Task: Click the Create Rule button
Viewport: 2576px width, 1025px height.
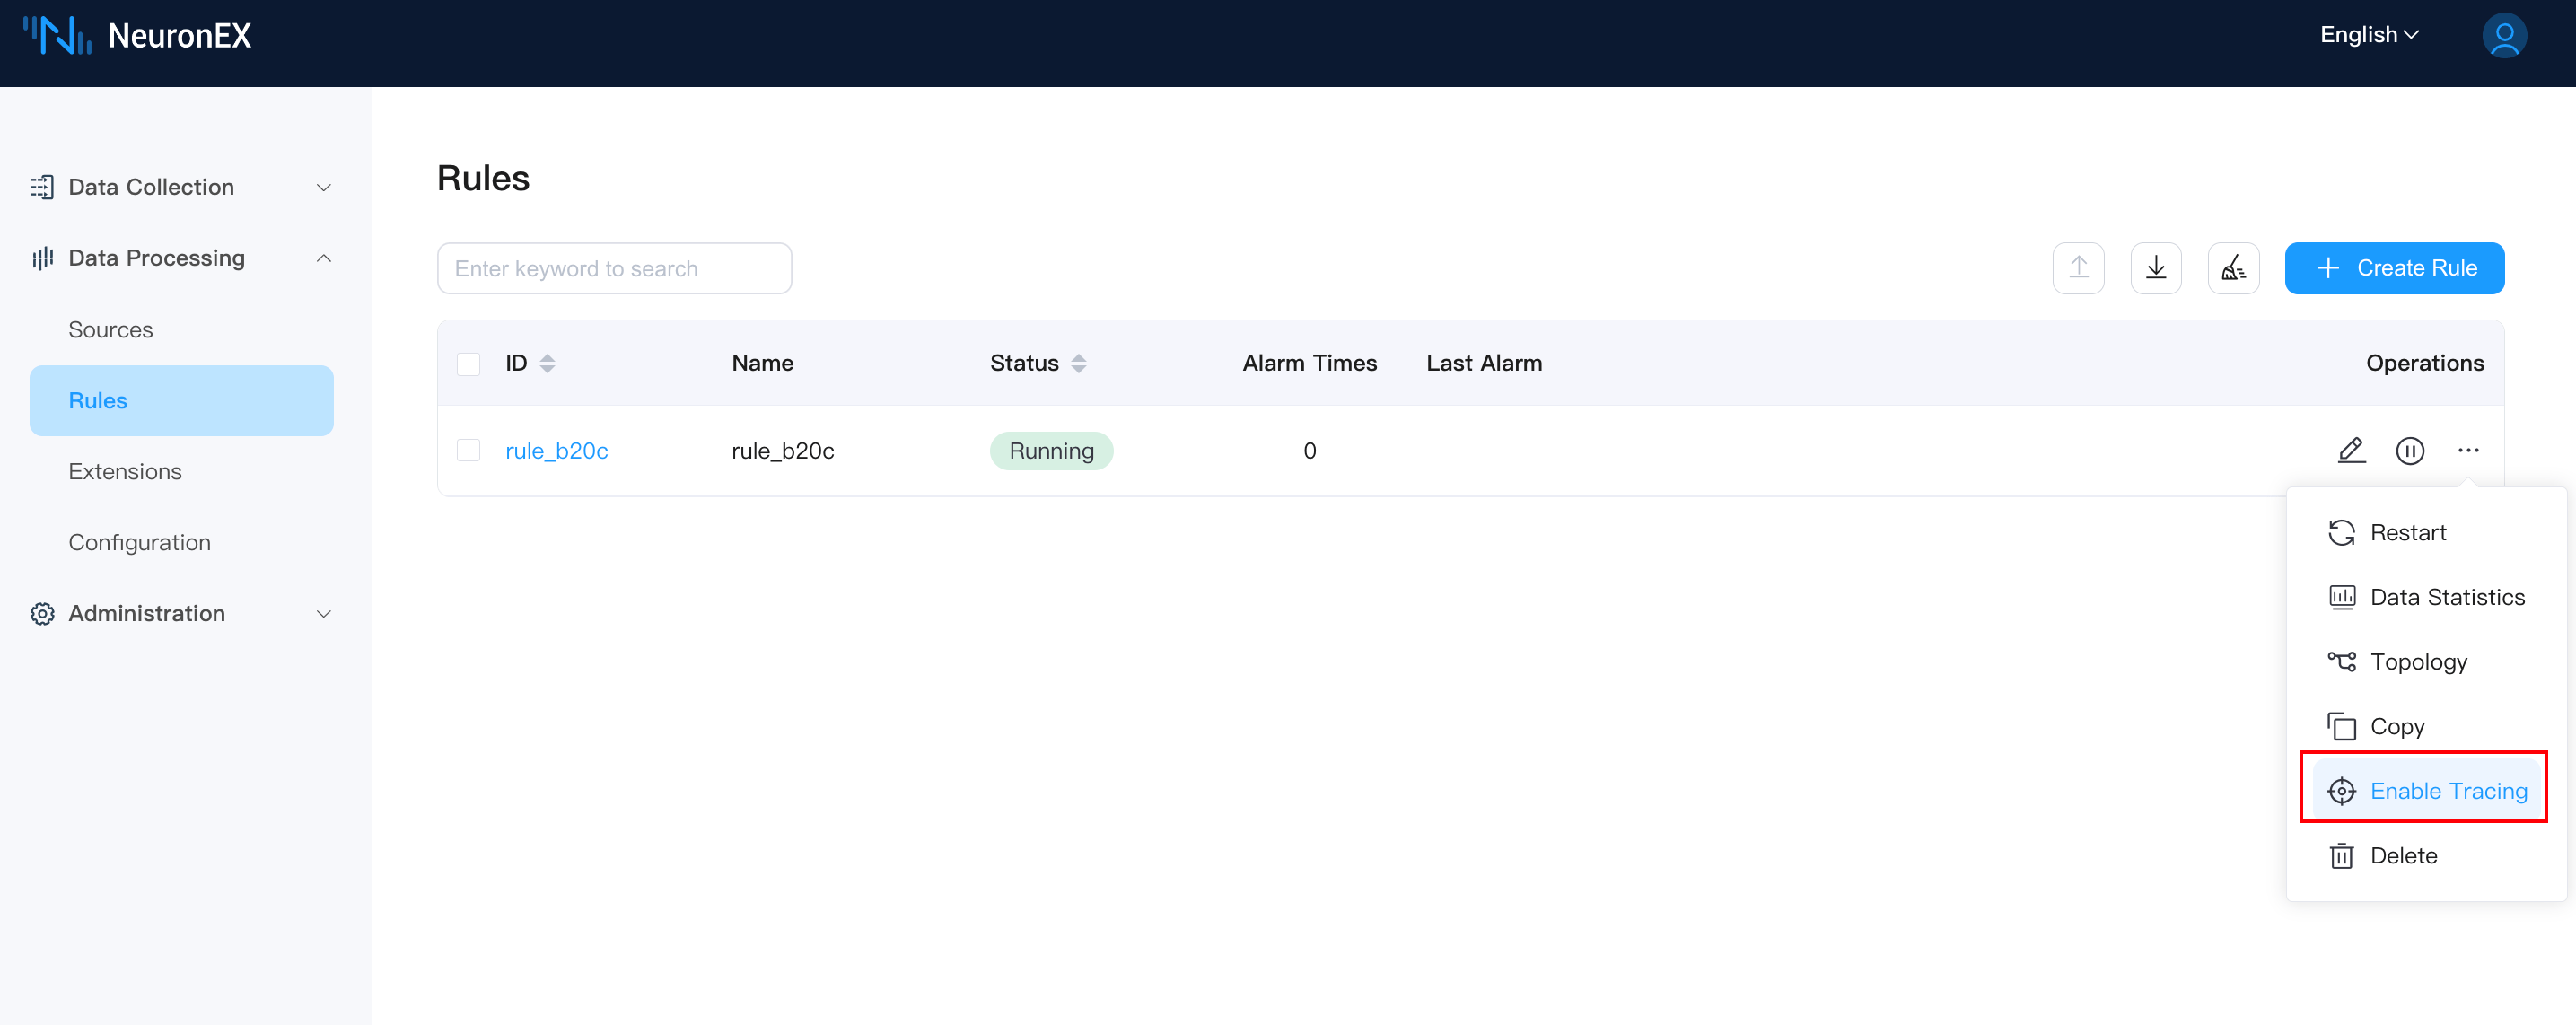Action: (x=2393, y=268)
